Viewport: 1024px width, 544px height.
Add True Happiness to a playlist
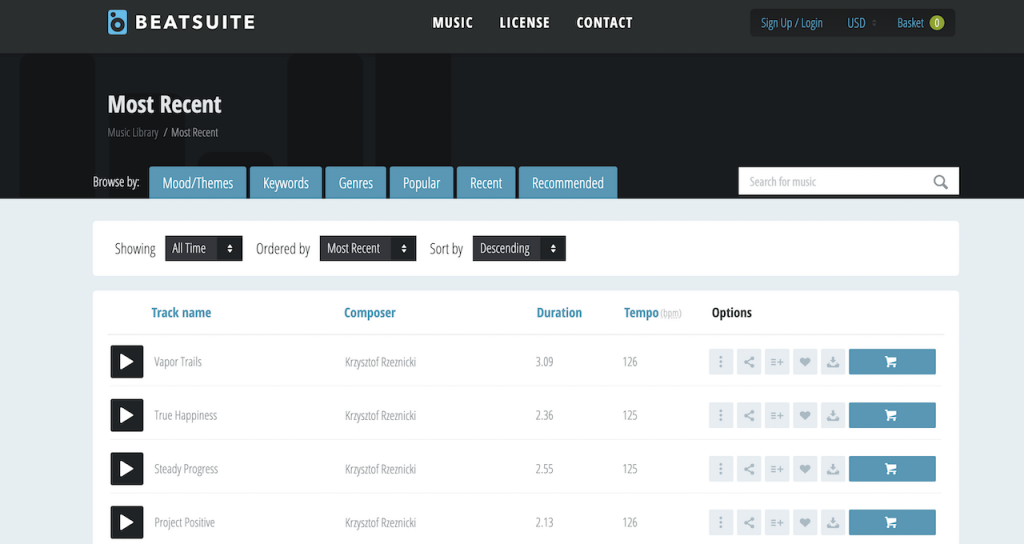click(x=777, y=415)
